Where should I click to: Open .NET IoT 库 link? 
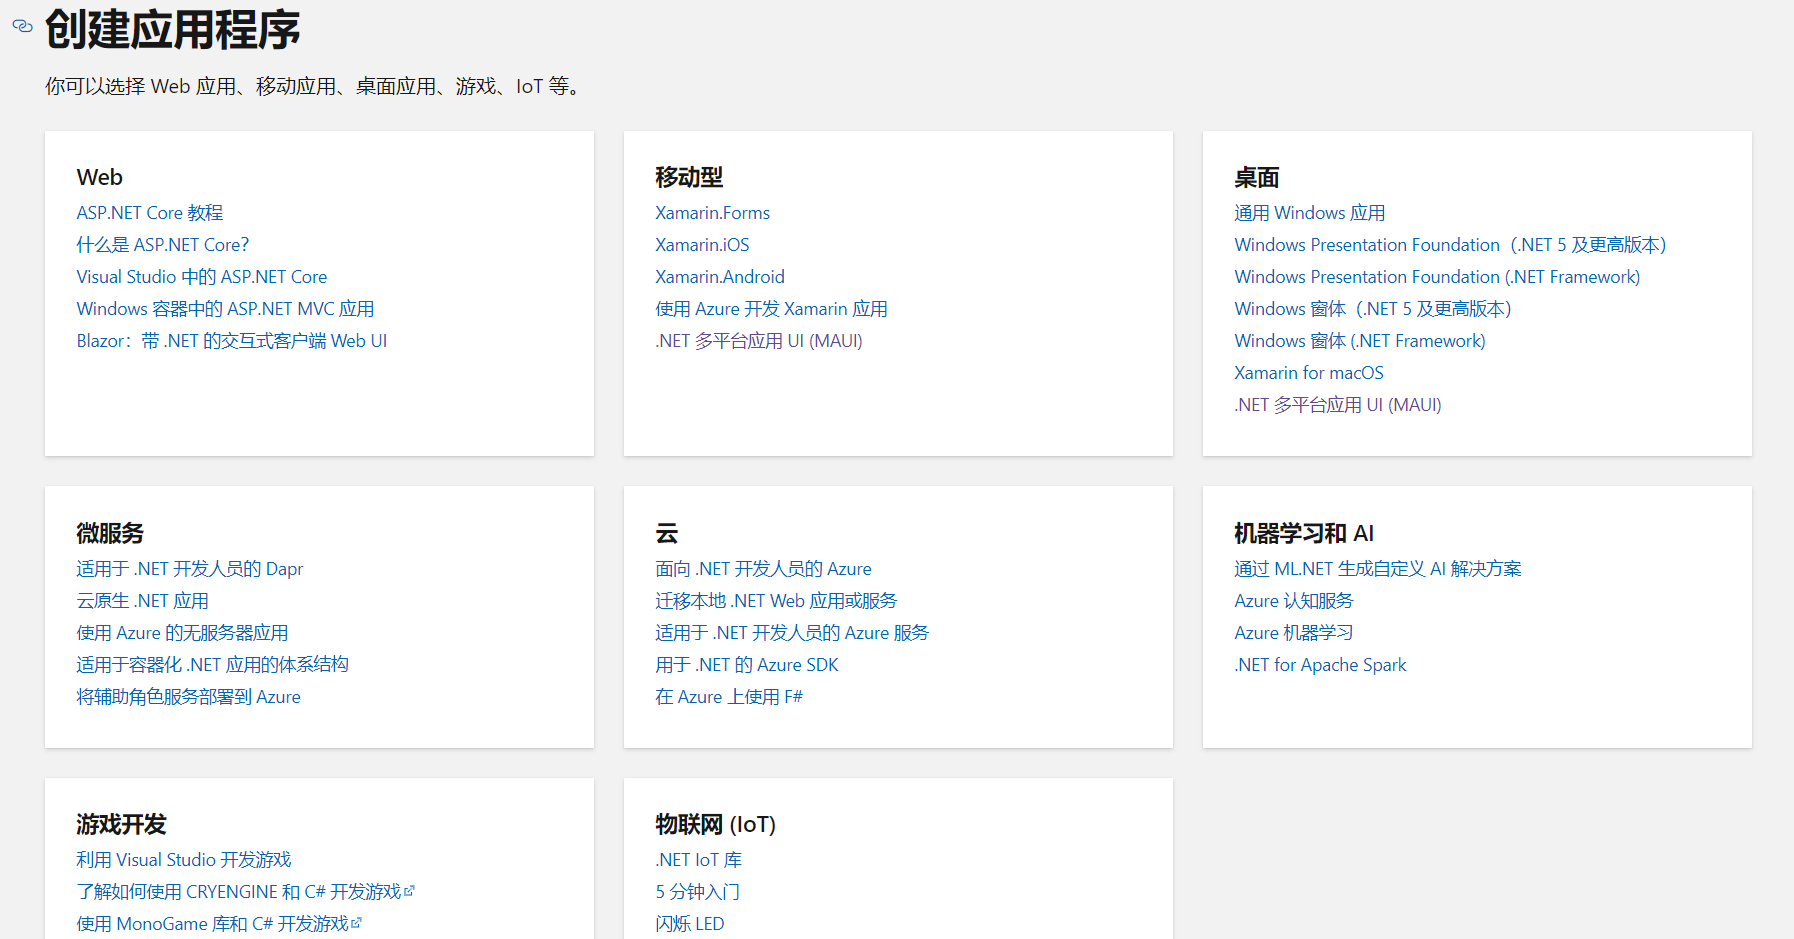699,860
